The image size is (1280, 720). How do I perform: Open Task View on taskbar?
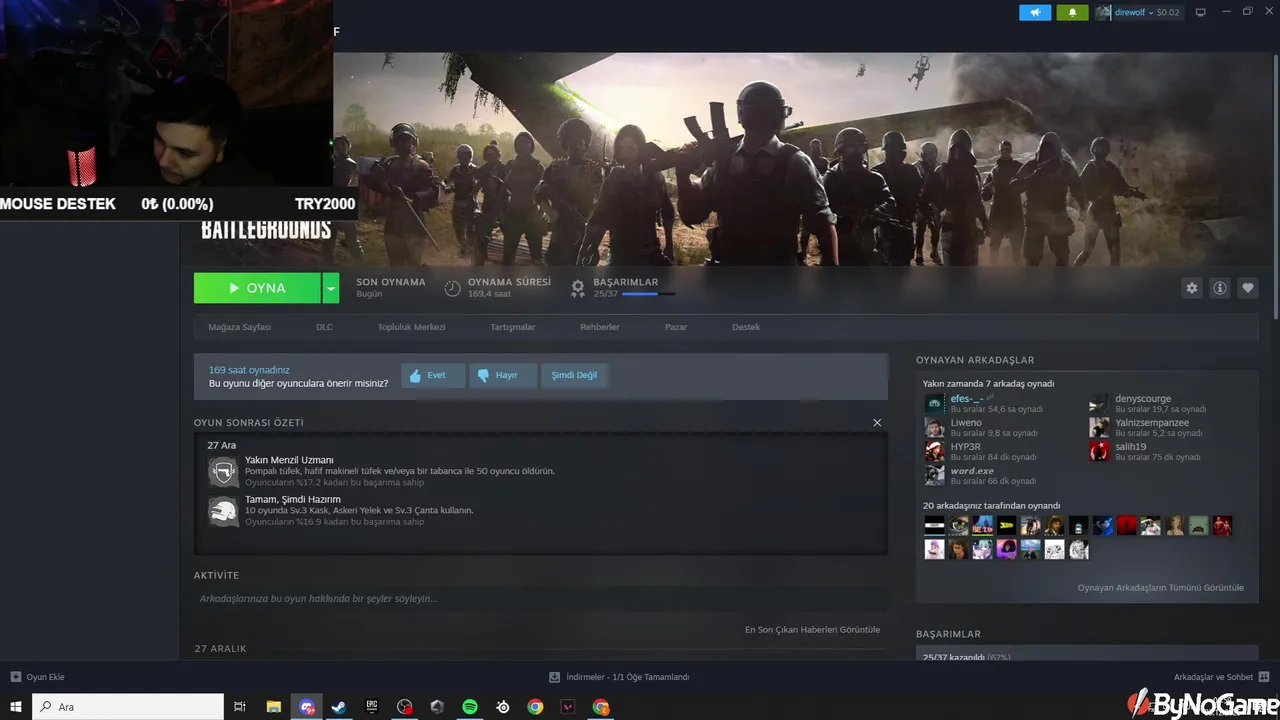[240, 707]
